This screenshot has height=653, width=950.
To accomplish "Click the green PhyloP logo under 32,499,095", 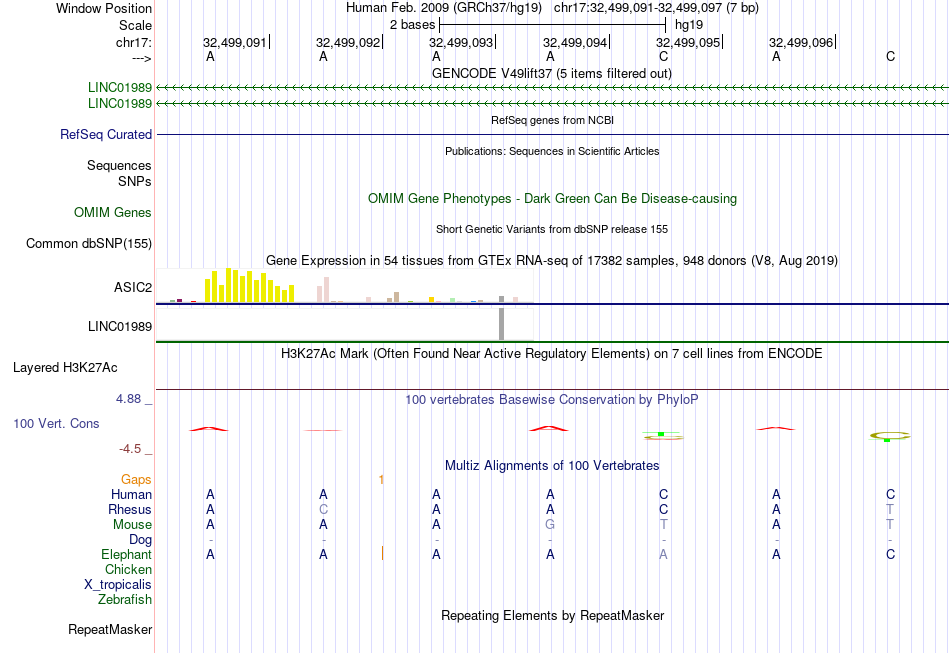I will click(x=663, y=436).
